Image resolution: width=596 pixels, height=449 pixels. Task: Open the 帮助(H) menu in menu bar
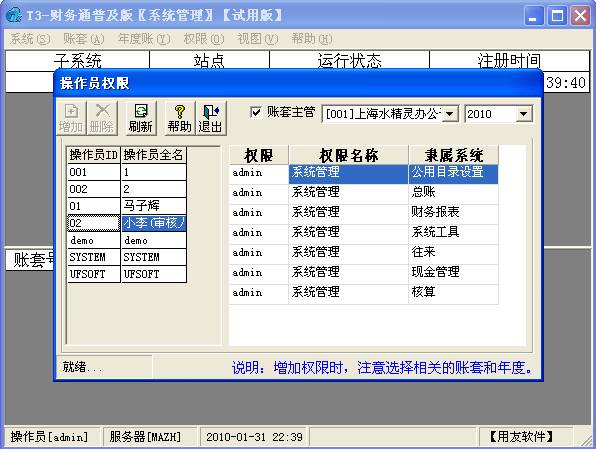tap(312, 39)
